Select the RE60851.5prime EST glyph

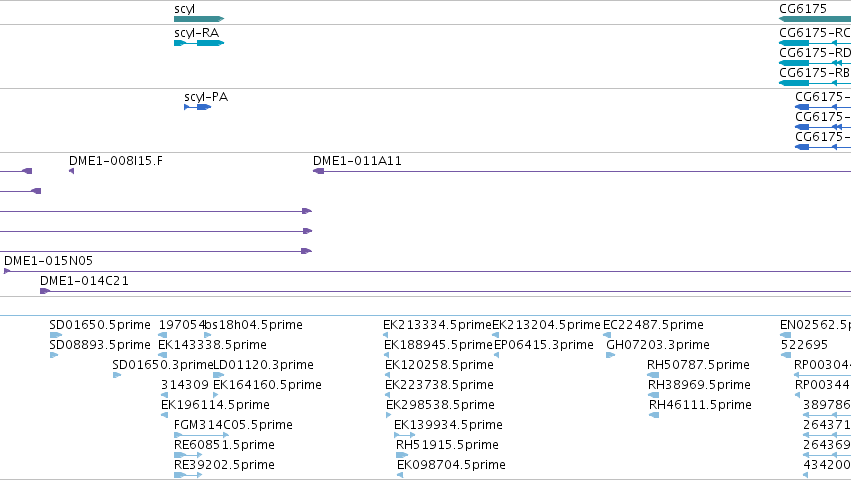tap(188, 455)
